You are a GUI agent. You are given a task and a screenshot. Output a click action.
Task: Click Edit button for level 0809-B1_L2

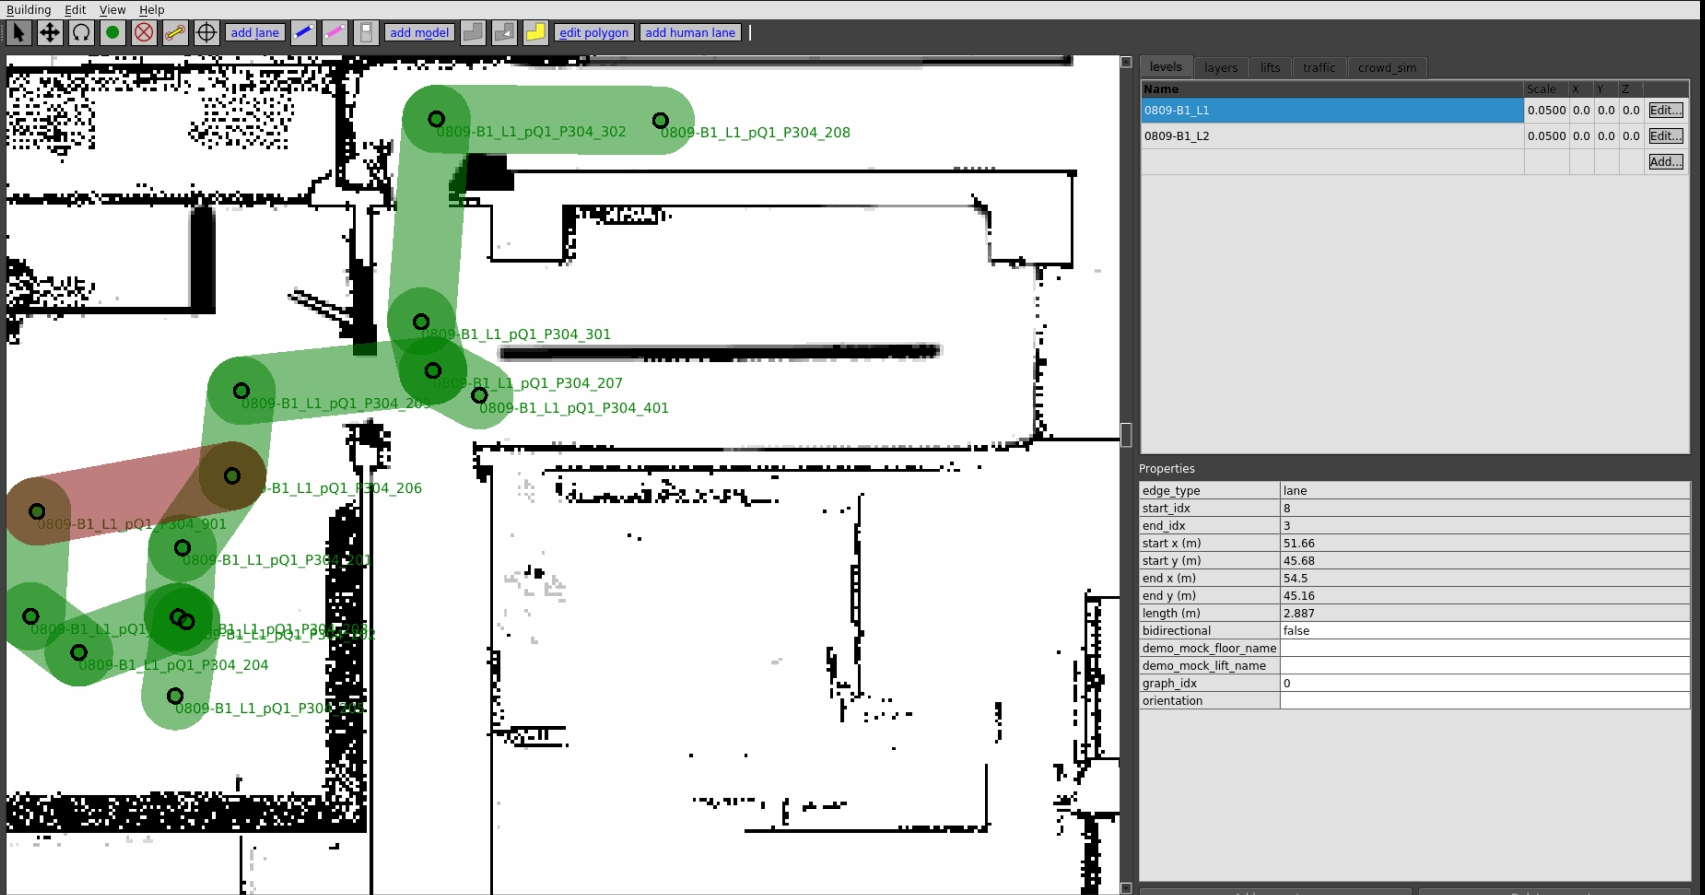1665,136
